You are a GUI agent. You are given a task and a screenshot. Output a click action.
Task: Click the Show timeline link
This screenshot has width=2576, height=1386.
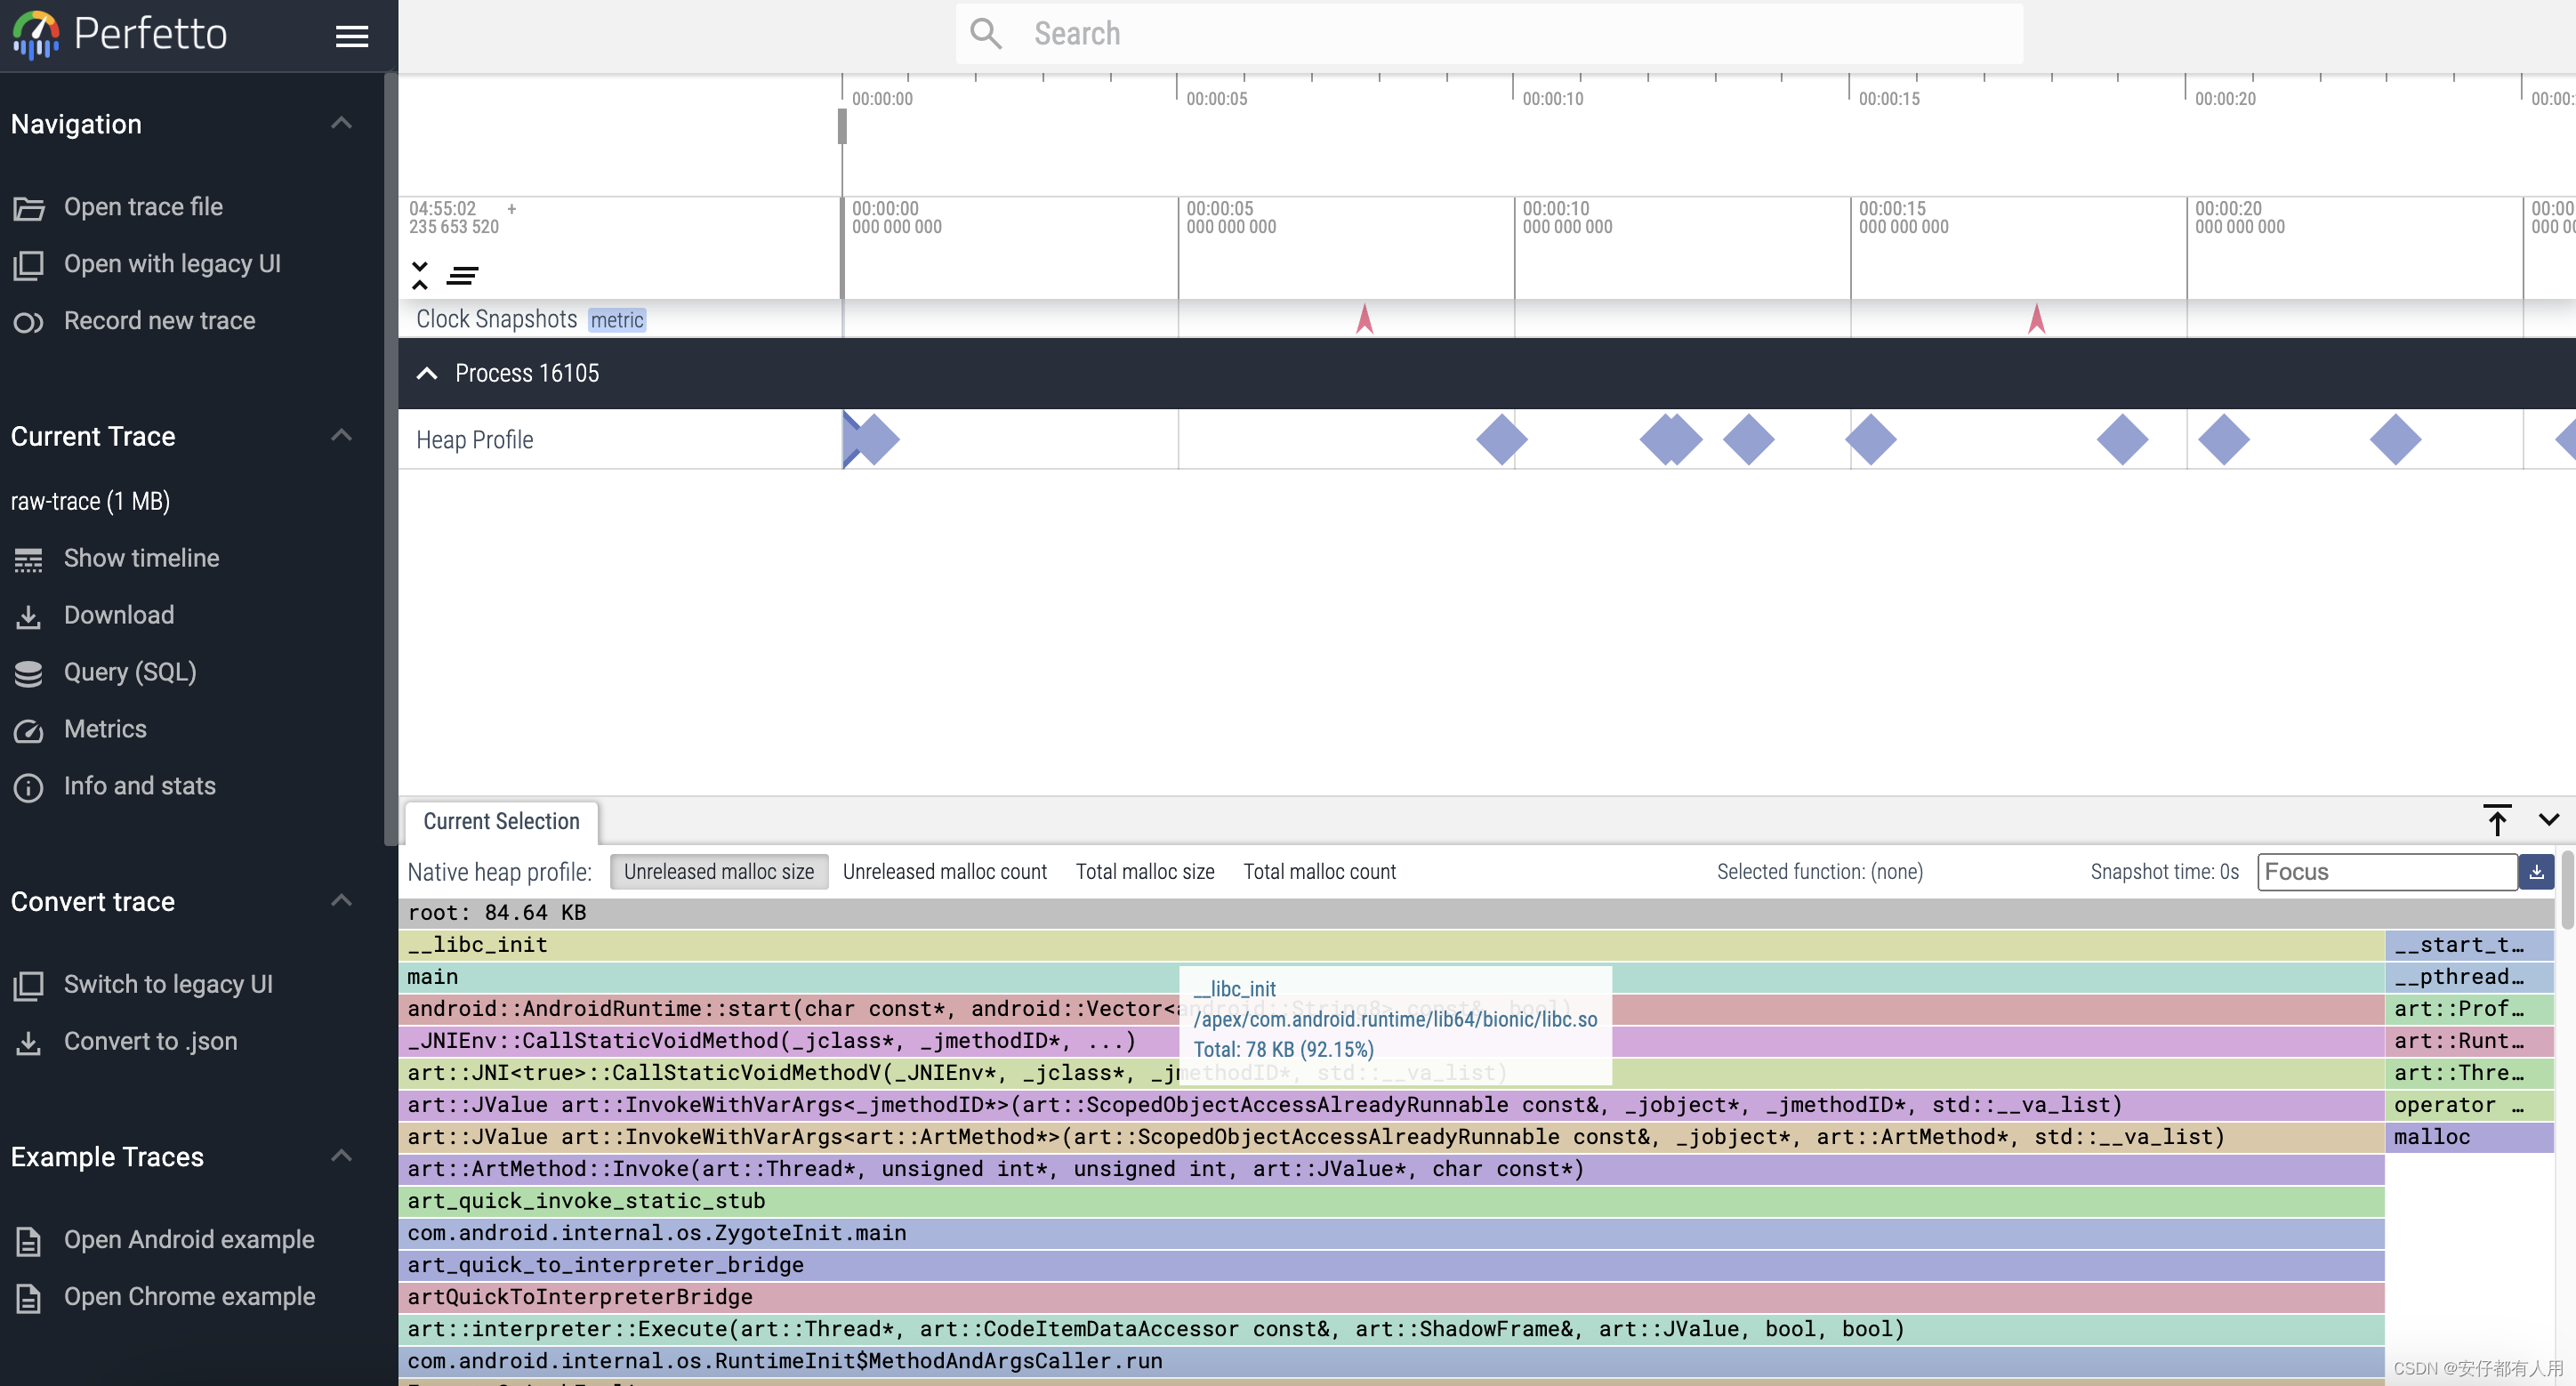[142, 558]
